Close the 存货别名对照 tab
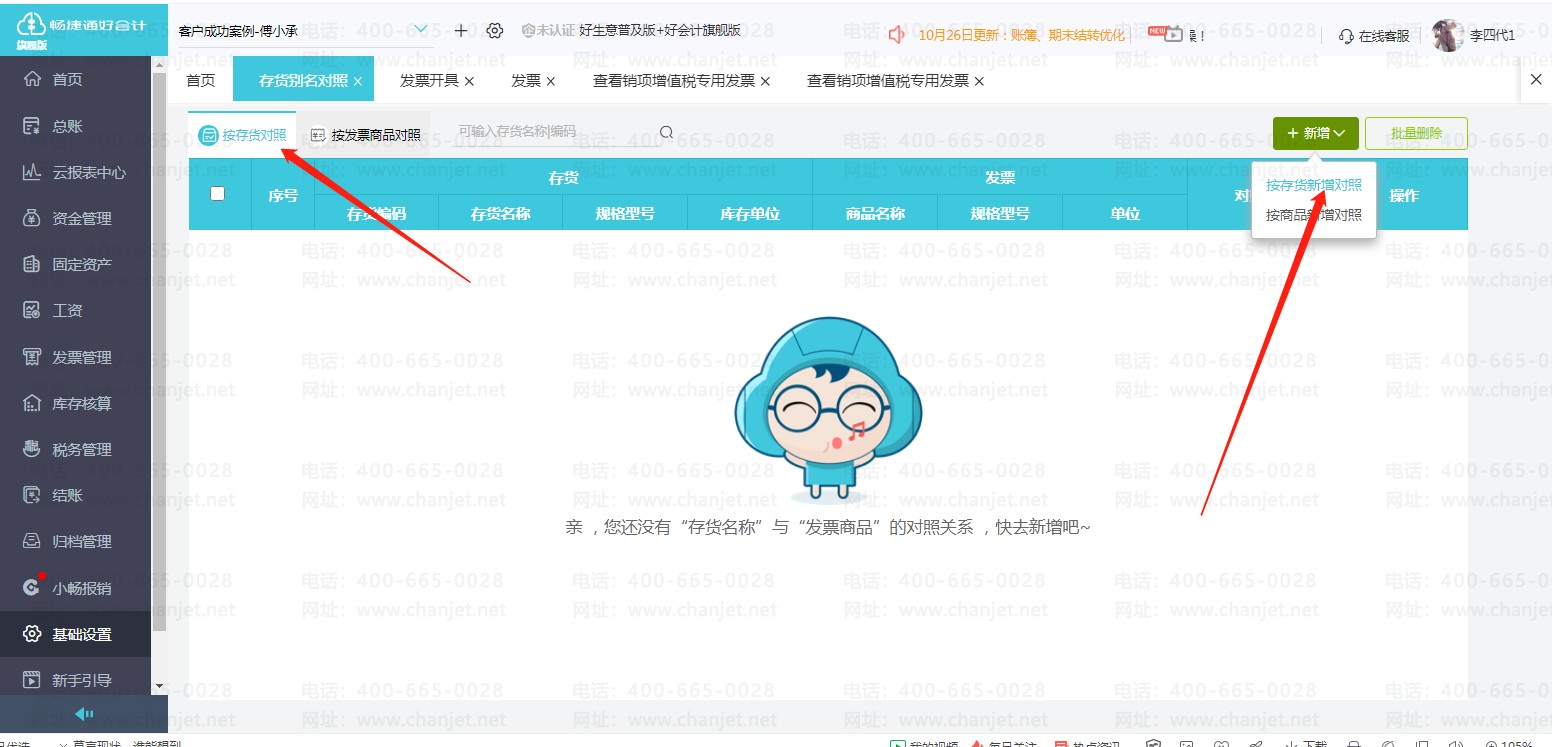 click(x=358, y=81)
